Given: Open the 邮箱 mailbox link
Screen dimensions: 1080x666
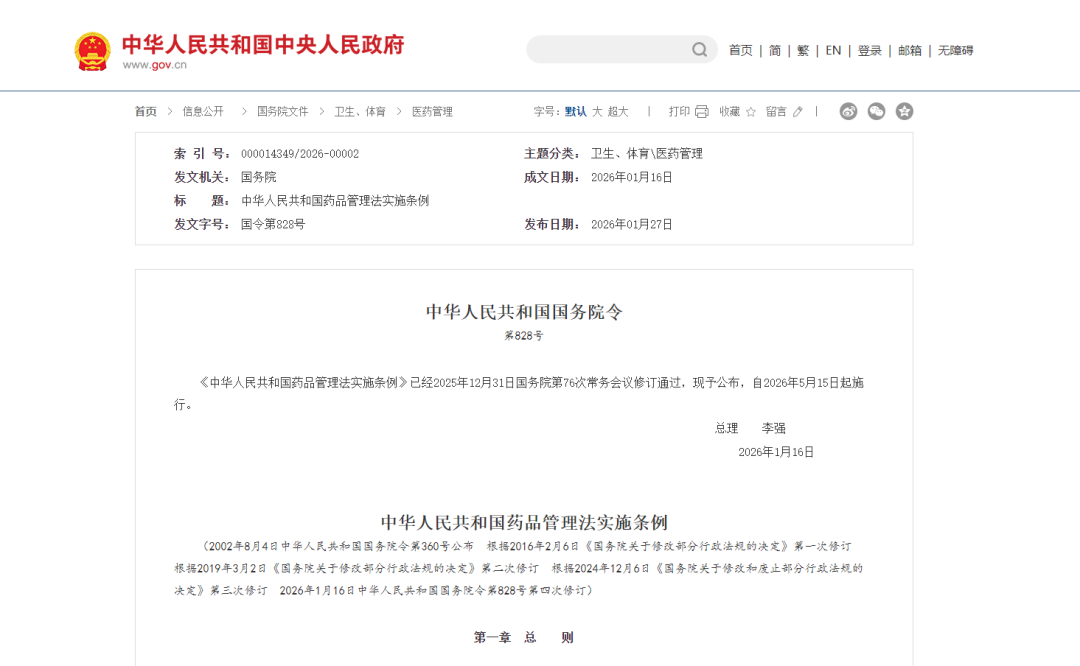Looking at the screenshot, I should (910, 51).
